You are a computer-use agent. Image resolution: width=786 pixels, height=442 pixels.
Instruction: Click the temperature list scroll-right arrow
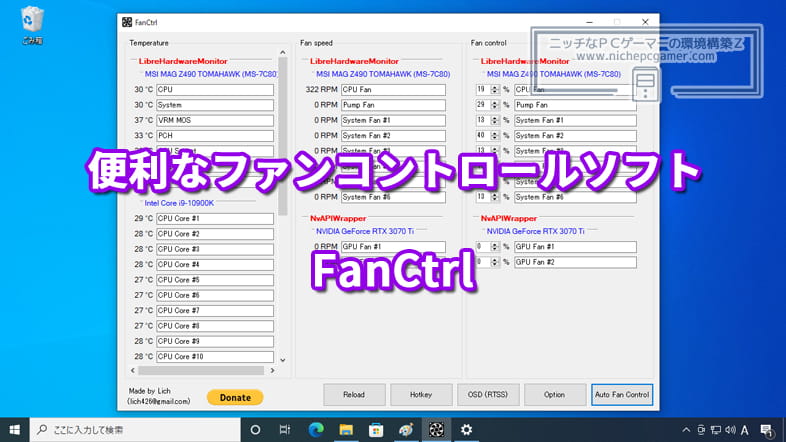272,370
